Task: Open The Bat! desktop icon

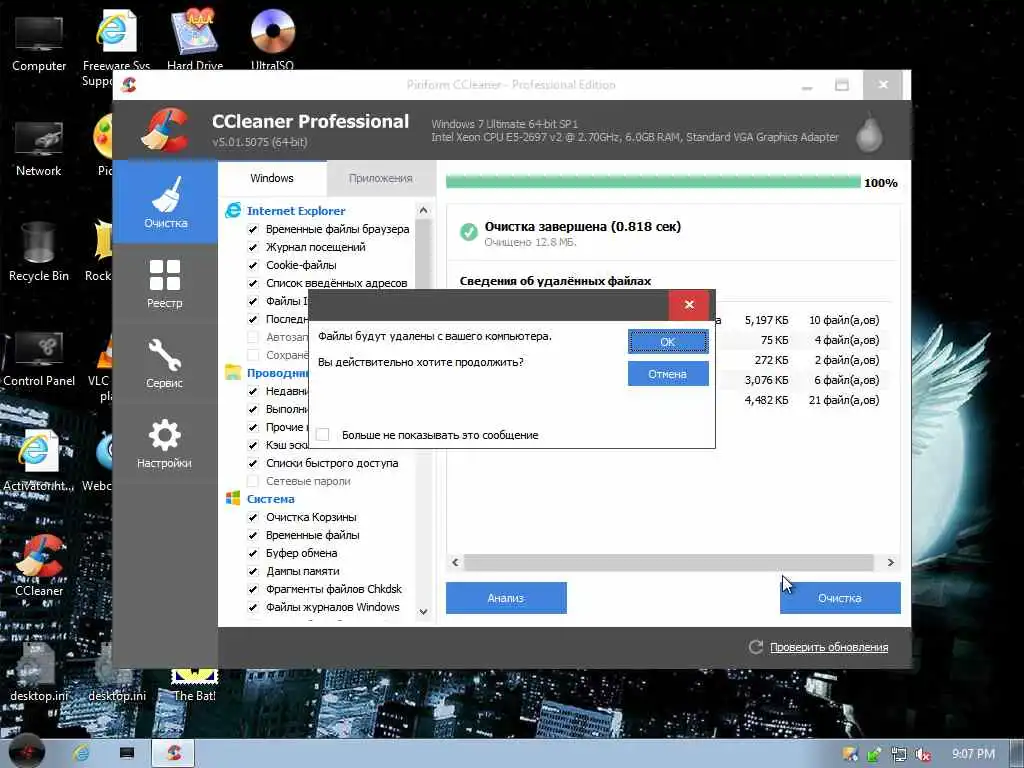Action: click(194, 686)
